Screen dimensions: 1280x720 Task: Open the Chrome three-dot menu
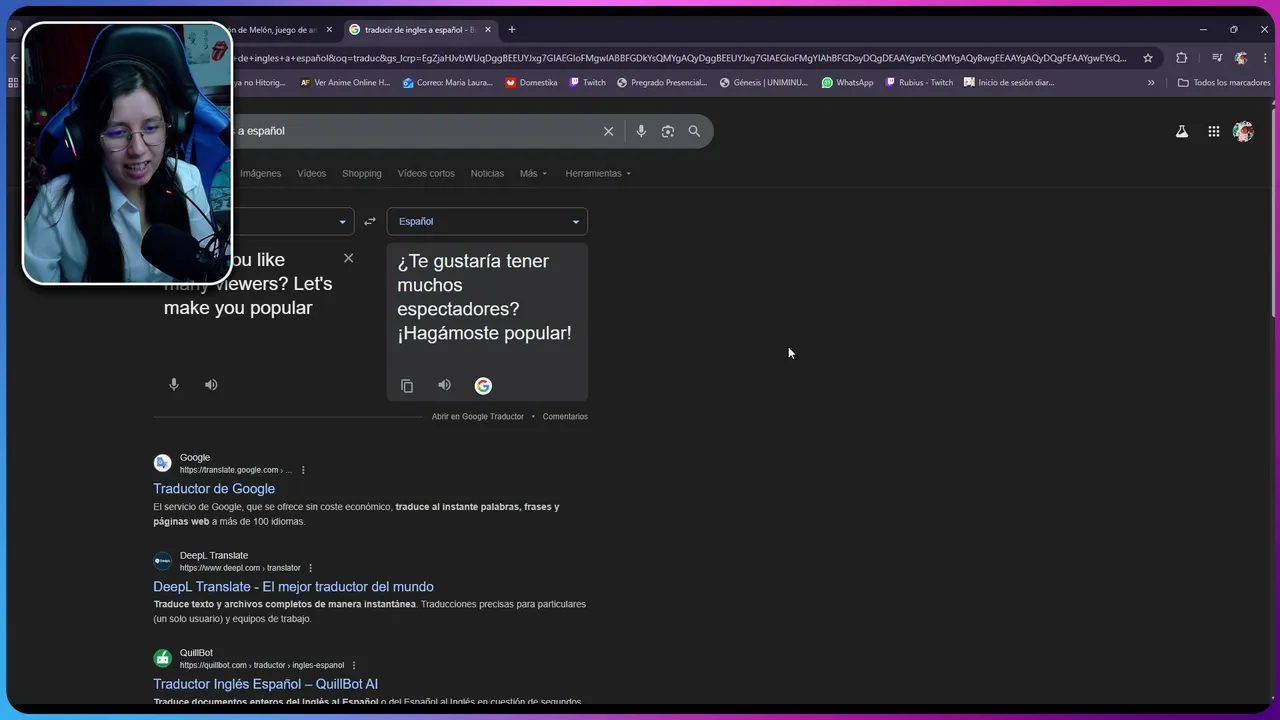pos(1265,58)
